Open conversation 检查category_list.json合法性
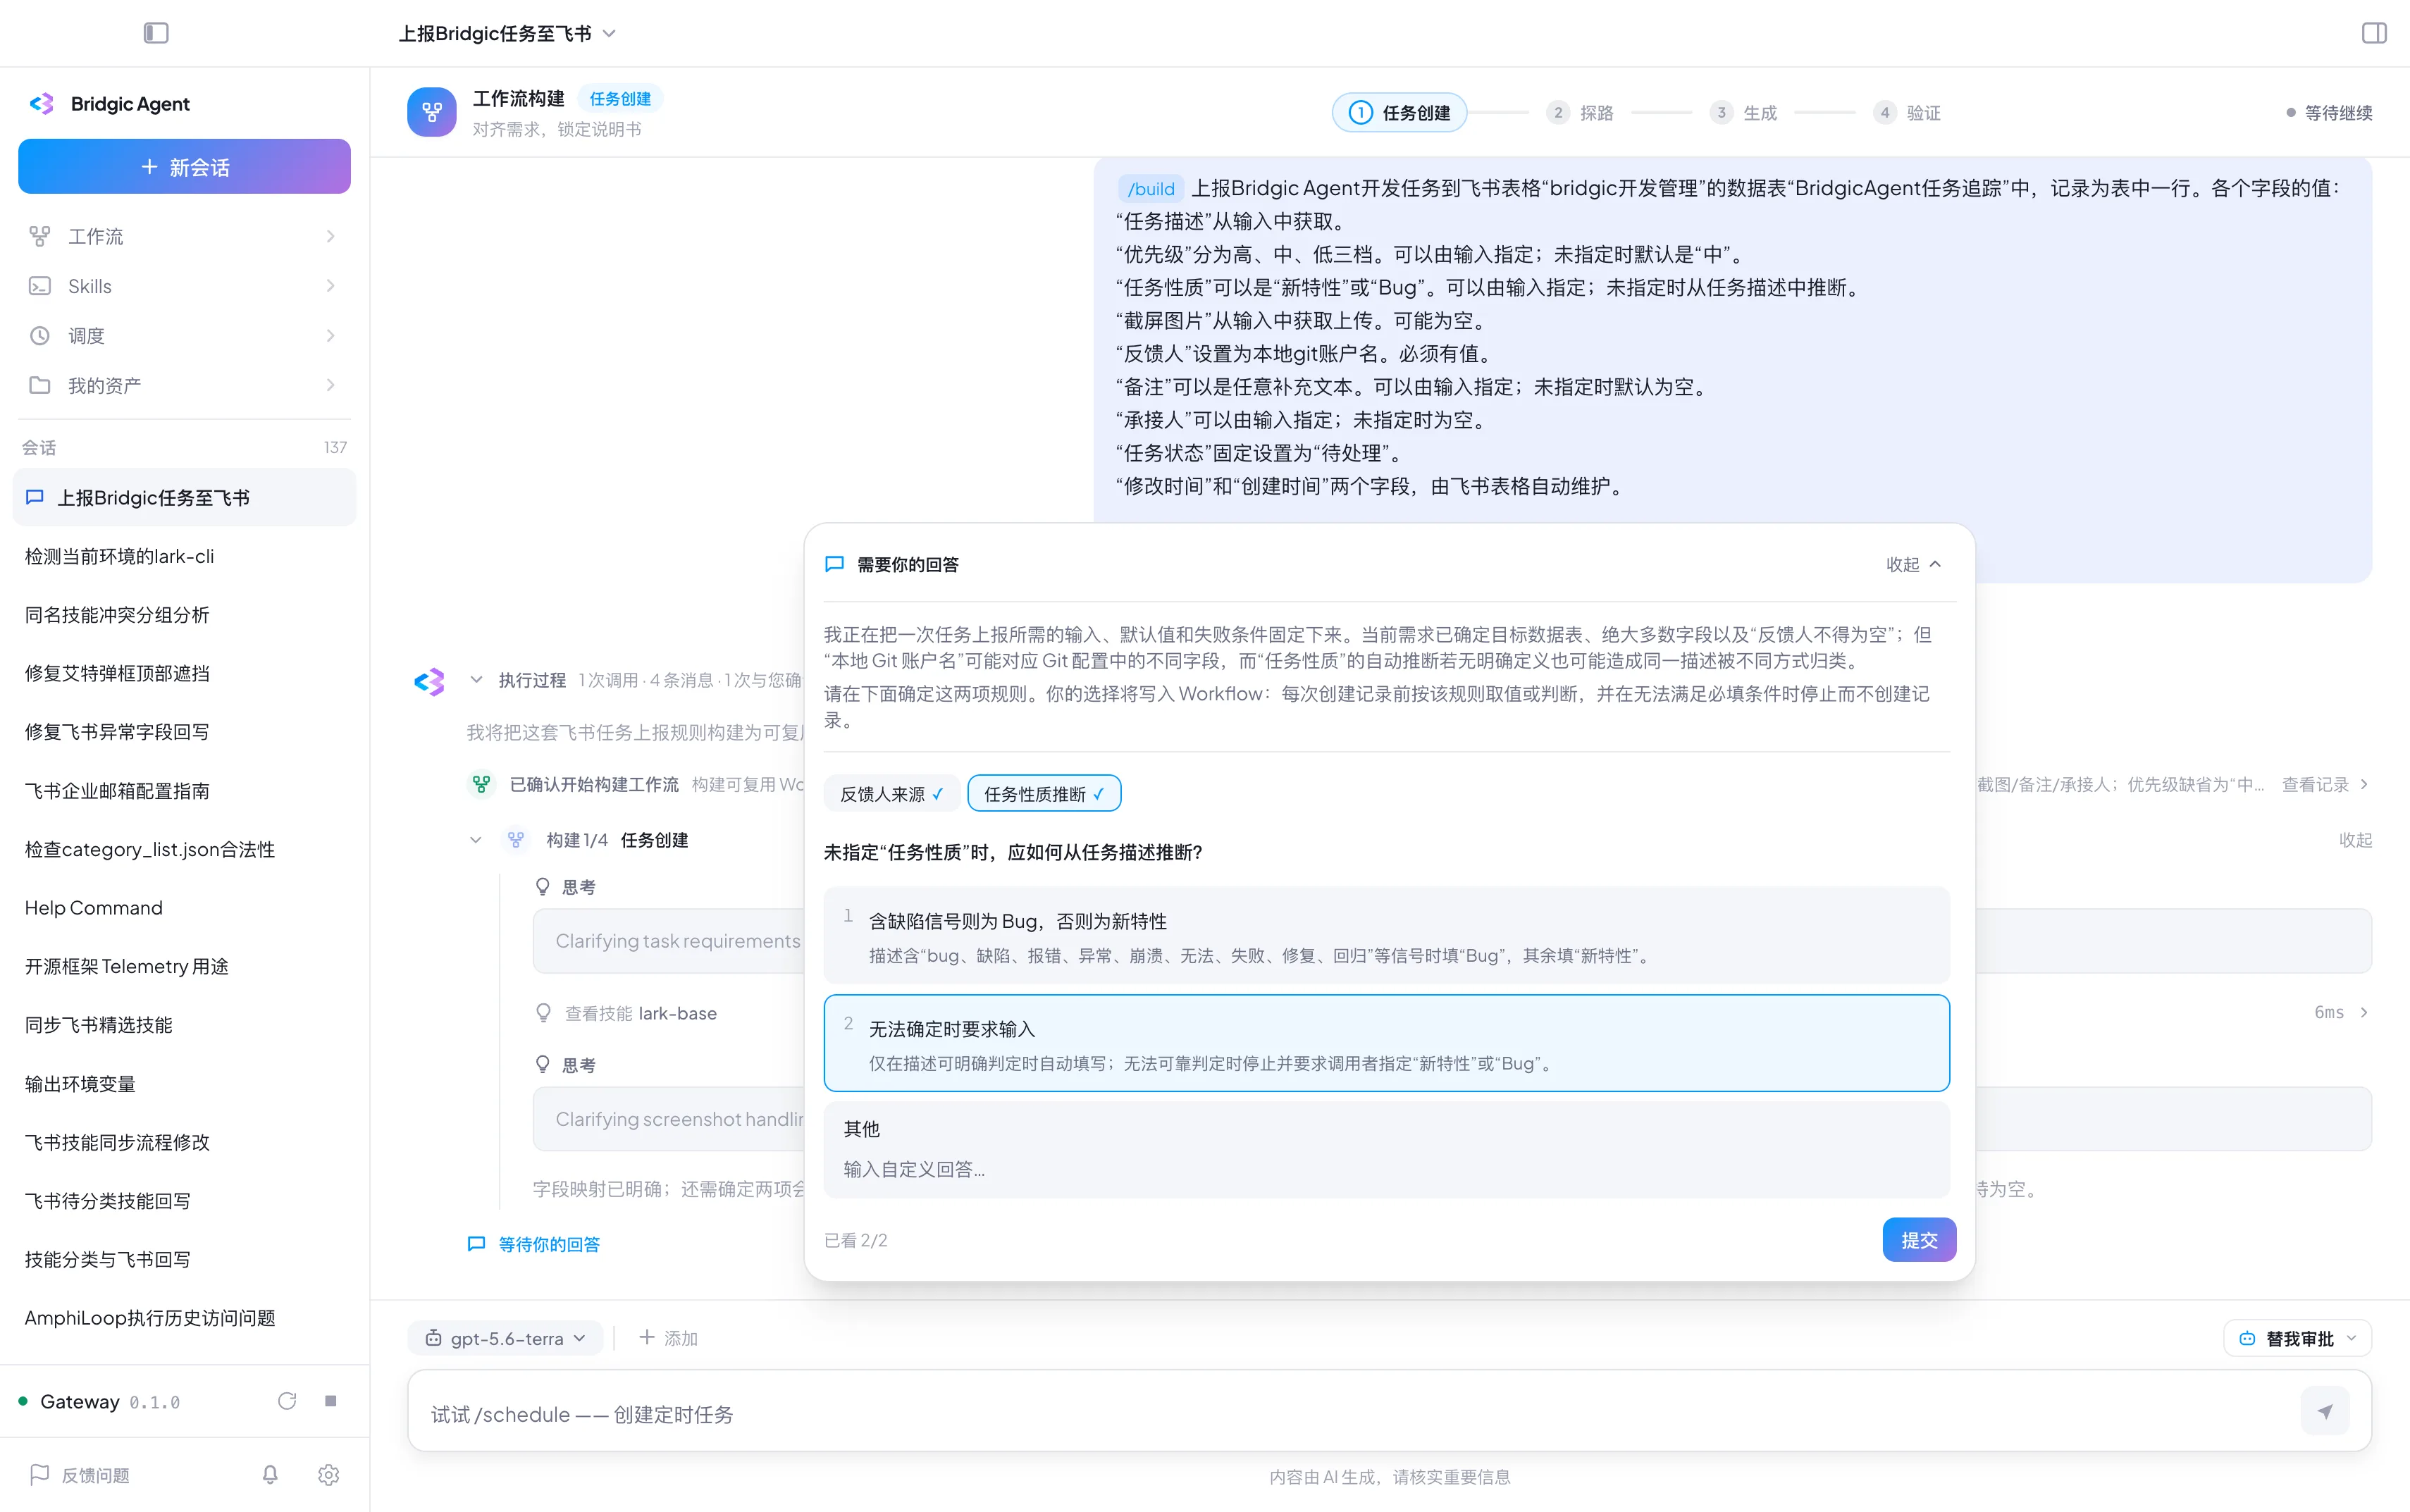 [184, 849]
